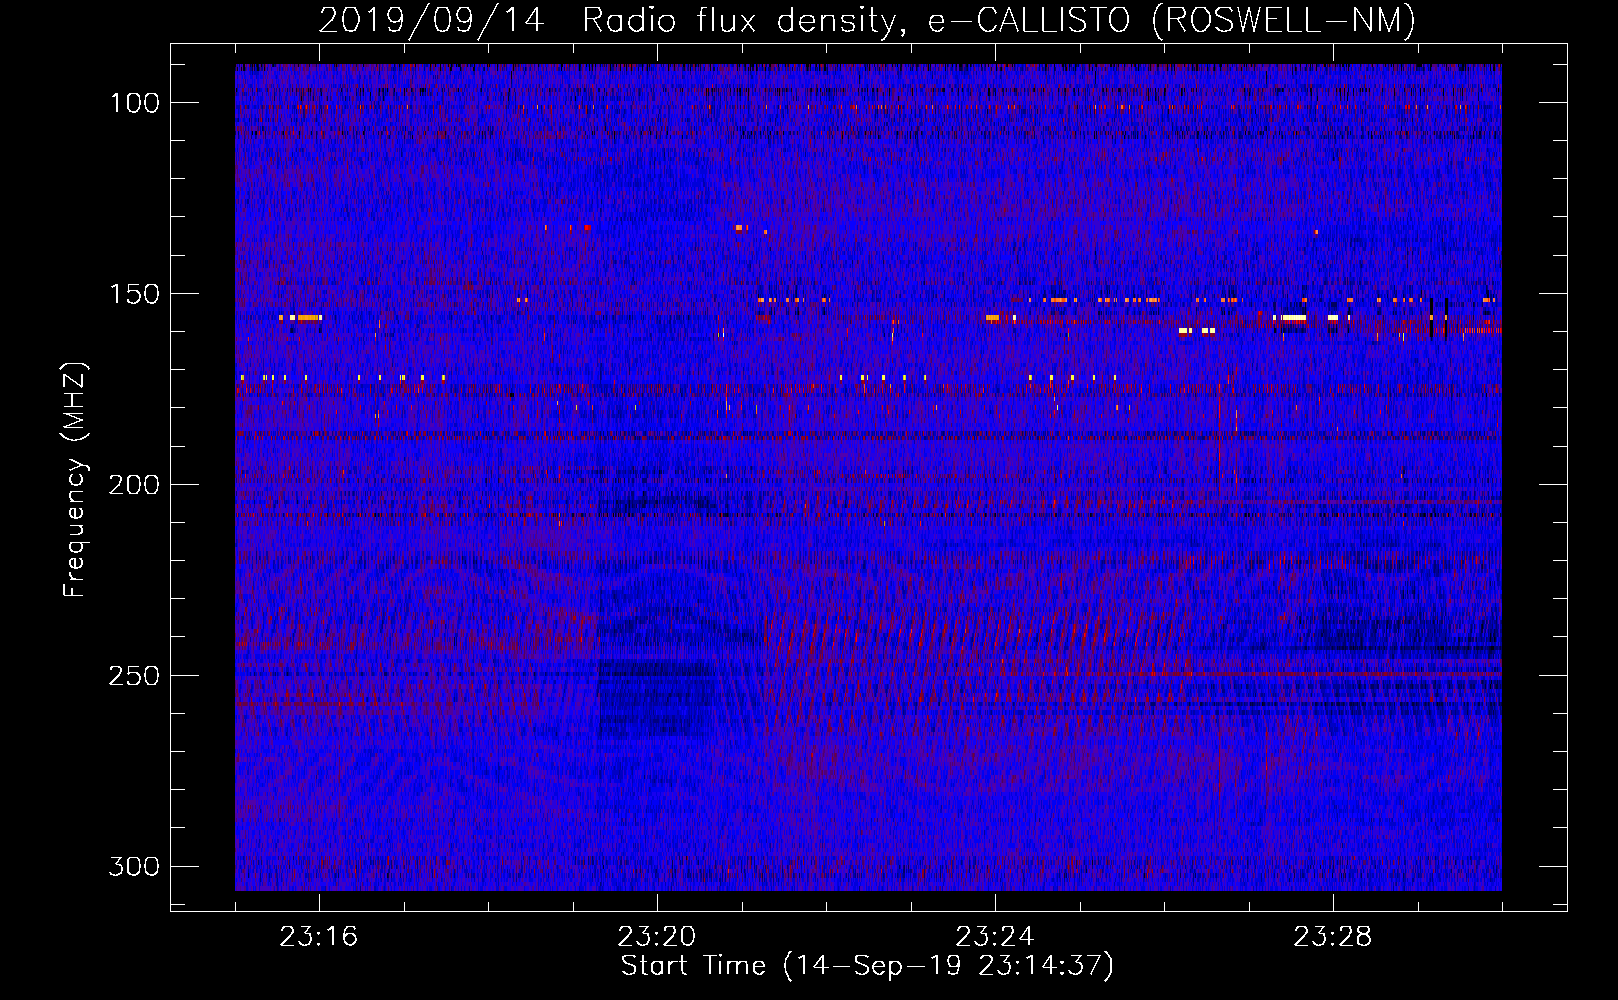Image resolution: width=1618 pixels, height=1000 pixels.
Task: Click the 23:16 time tick label
Action: (319, 937)
